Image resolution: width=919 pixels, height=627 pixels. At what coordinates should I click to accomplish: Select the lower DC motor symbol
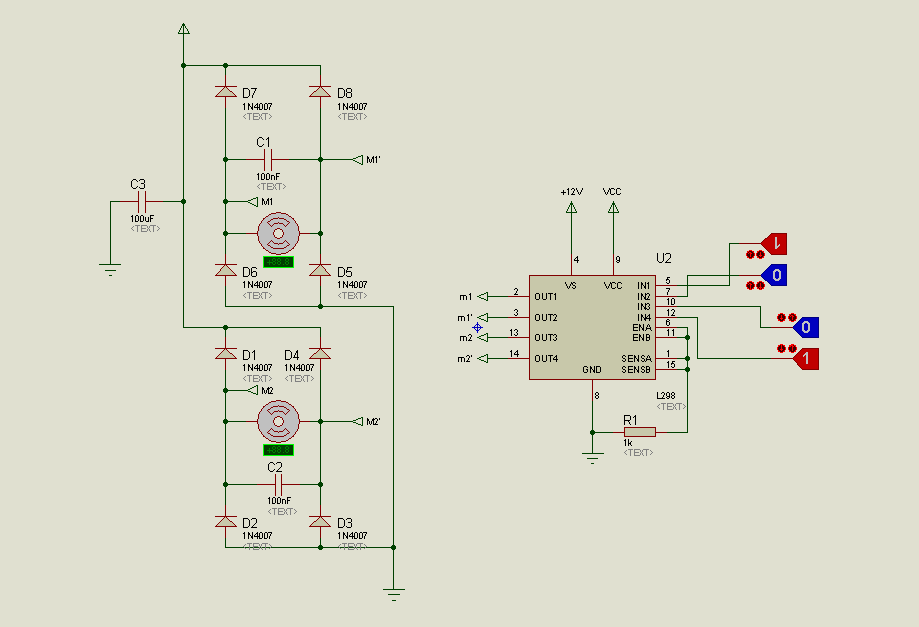click(x=277, y=421)
